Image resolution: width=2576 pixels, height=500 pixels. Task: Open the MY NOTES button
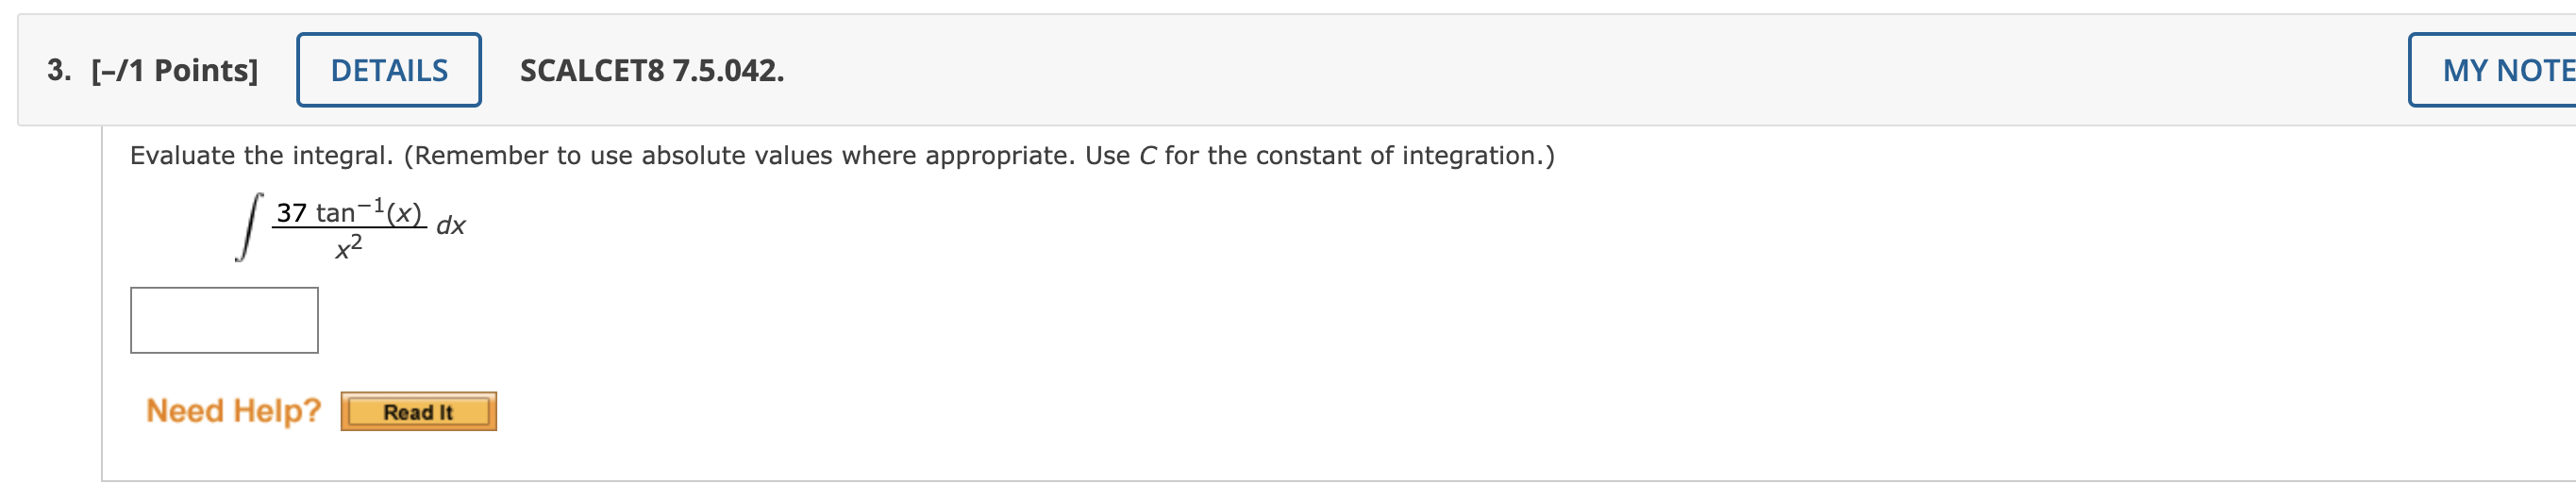pos(2492,70)
